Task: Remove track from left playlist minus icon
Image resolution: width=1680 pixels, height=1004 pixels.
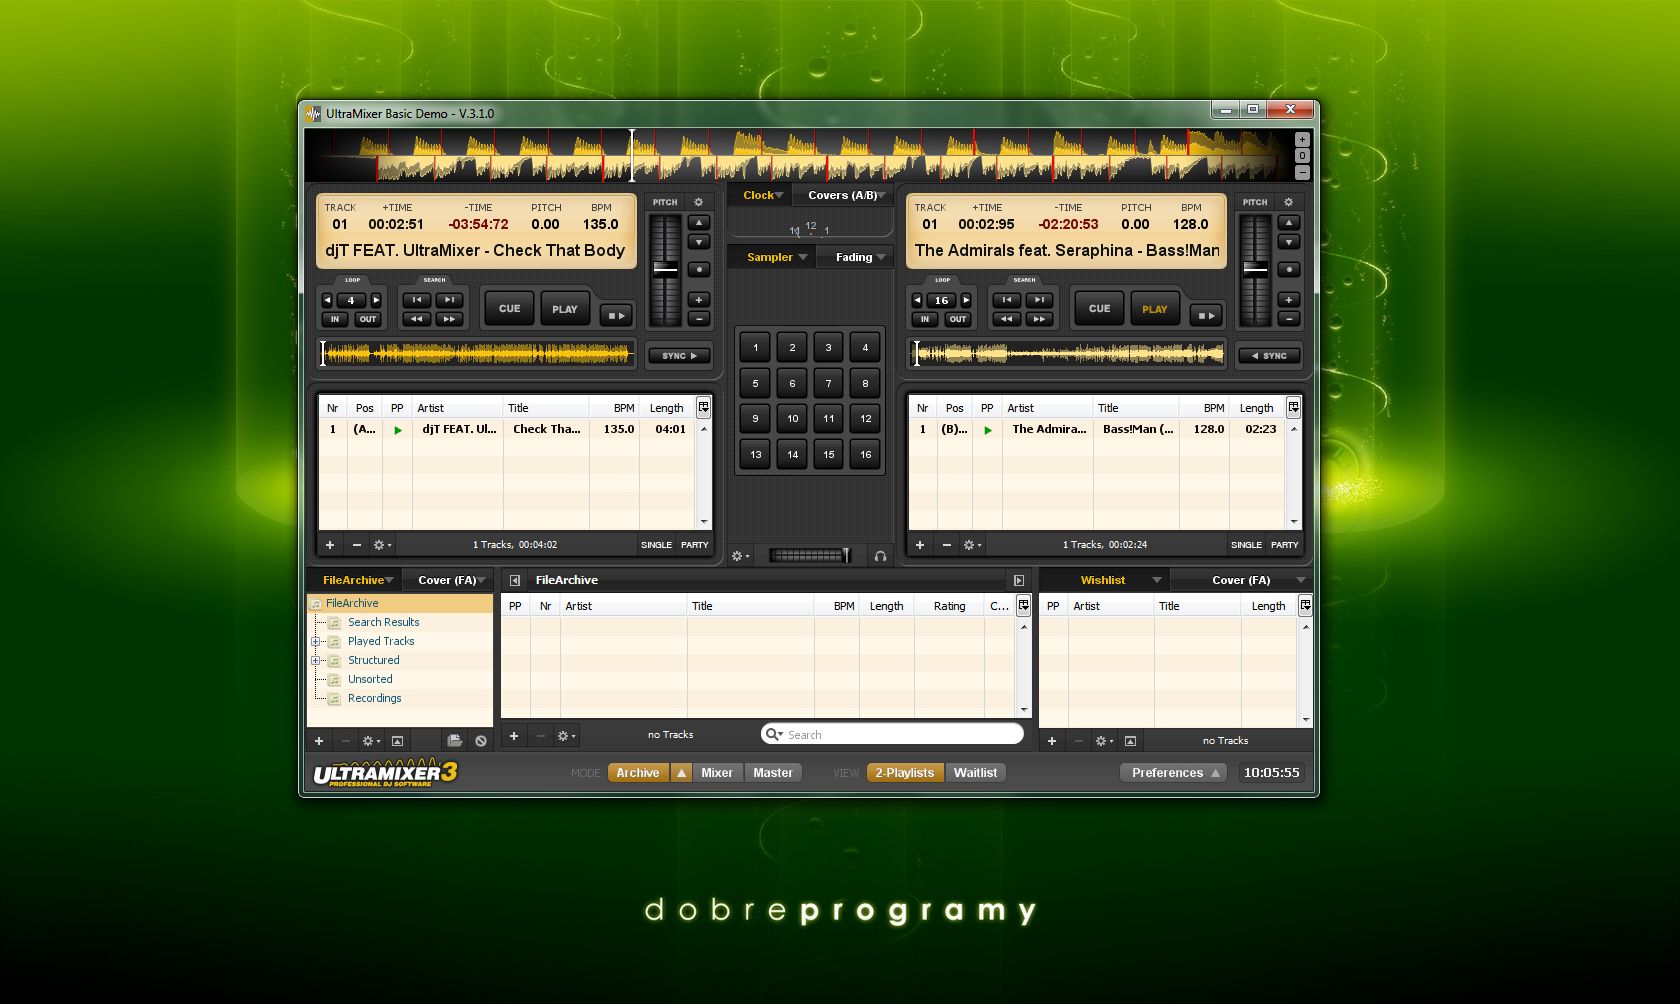Action: [356, 545]
